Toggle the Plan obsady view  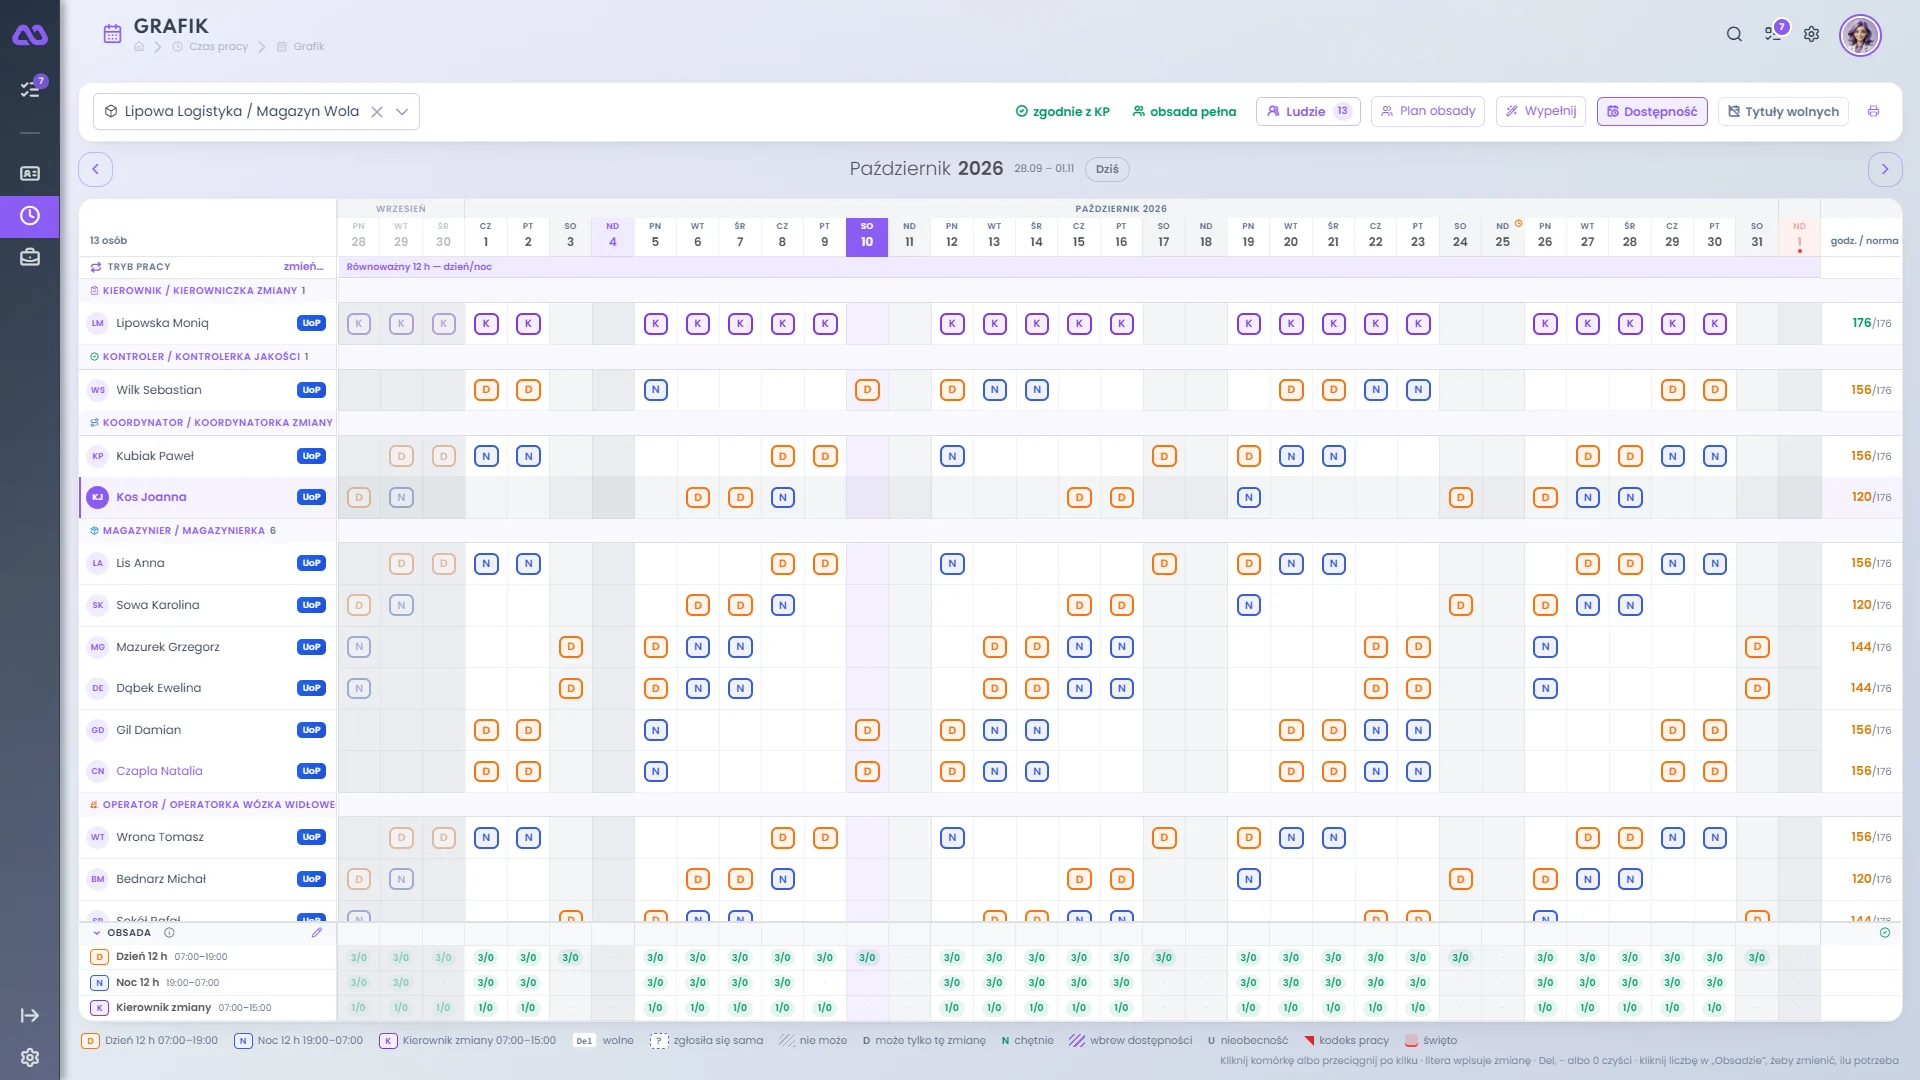[x=1427, y=111]
